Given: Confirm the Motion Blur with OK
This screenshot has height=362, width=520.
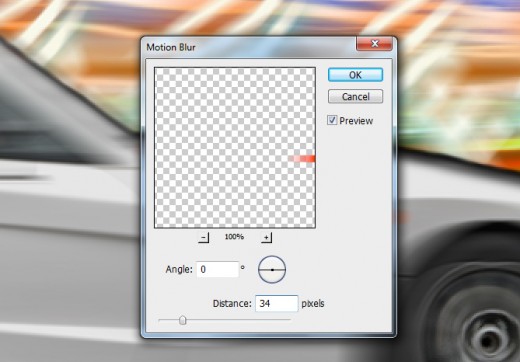Looking at the screenshot, I should point(355,75).
